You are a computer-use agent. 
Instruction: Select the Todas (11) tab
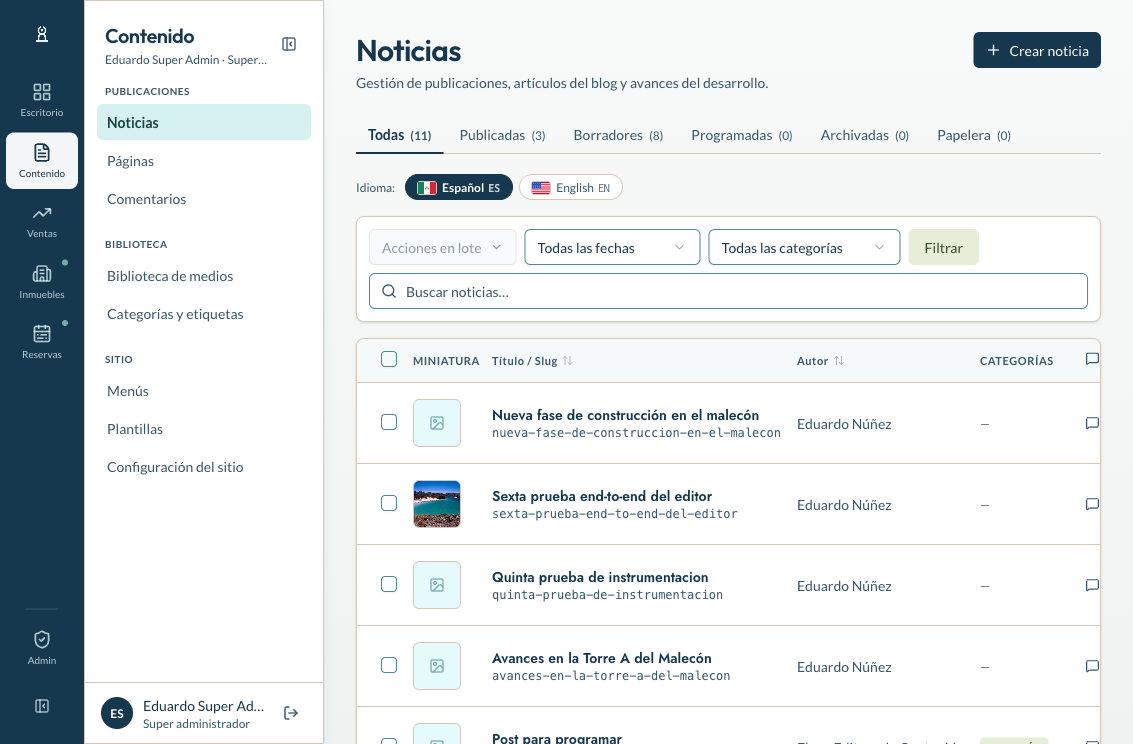coord(400,135)
